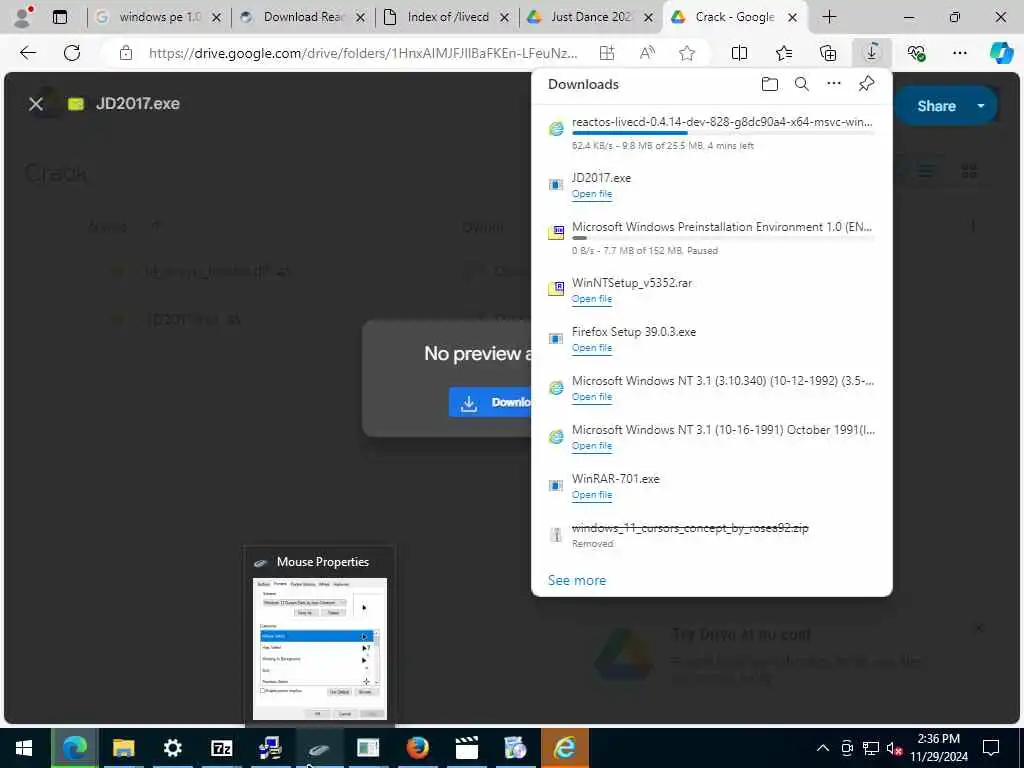
Task: Toggle Split screen icon
Action: (x=739, y=53)
